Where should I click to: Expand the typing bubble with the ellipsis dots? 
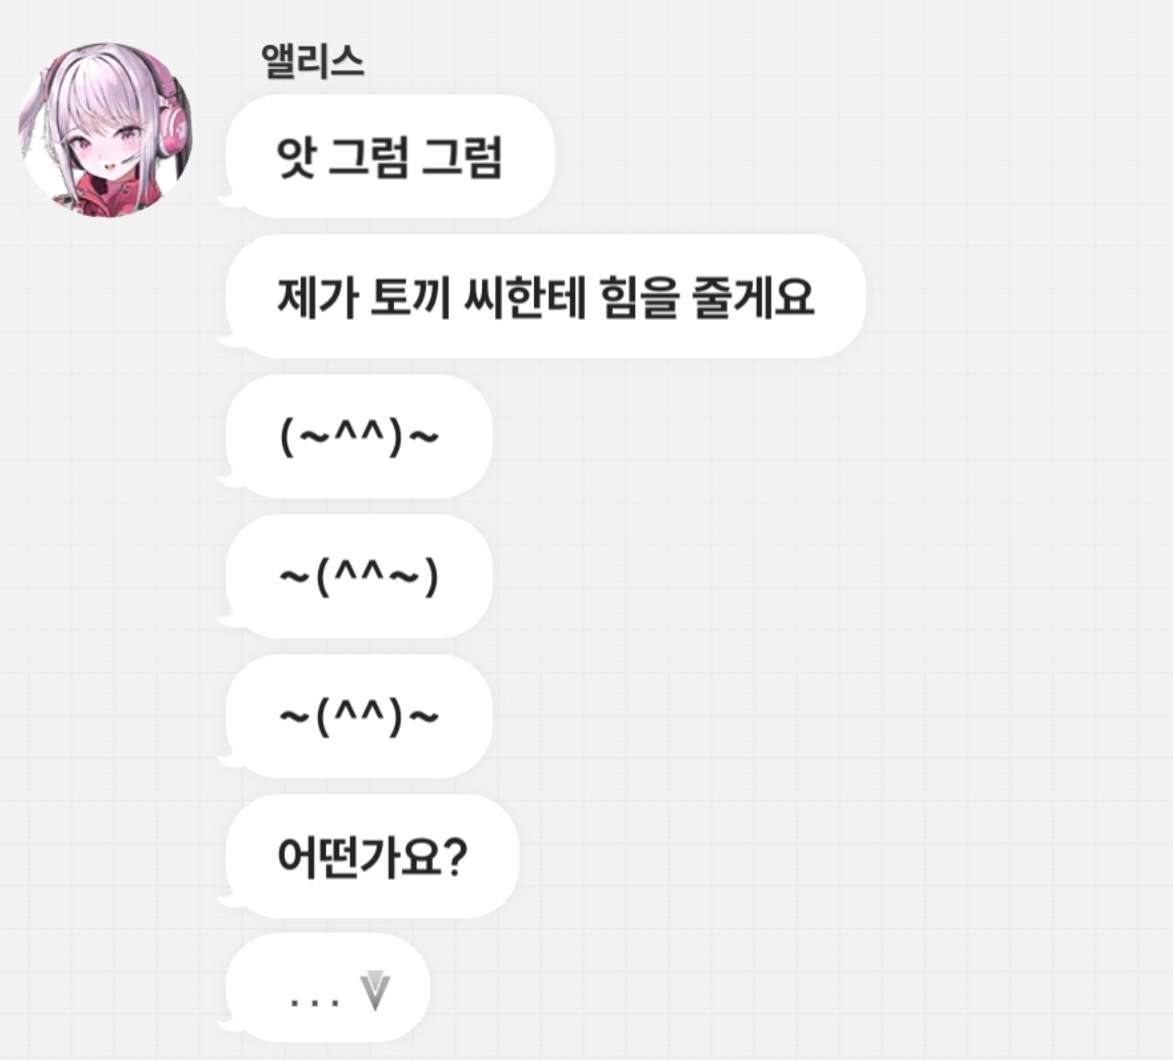tap(328, 989)
